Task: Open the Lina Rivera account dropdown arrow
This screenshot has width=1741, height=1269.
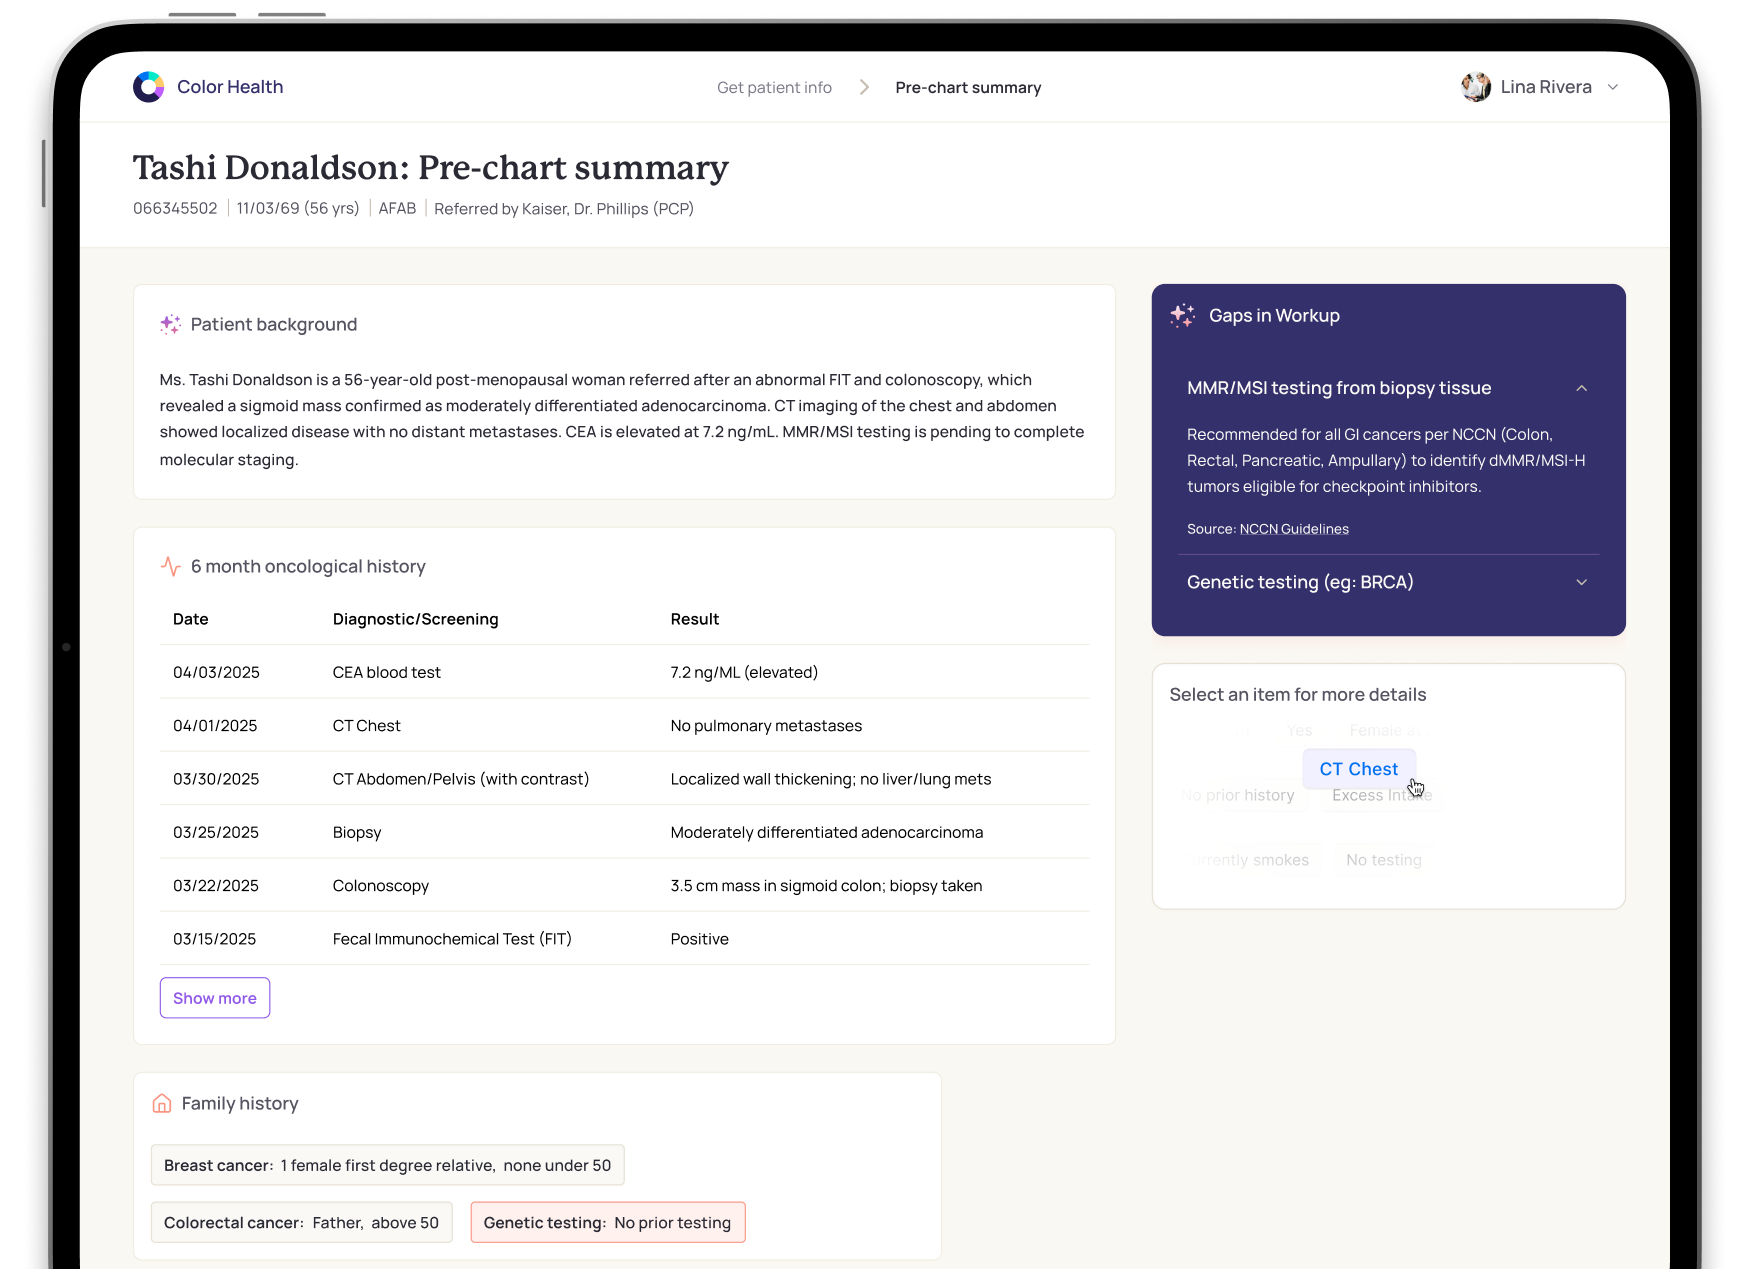Action: [x=1612, y=87]
